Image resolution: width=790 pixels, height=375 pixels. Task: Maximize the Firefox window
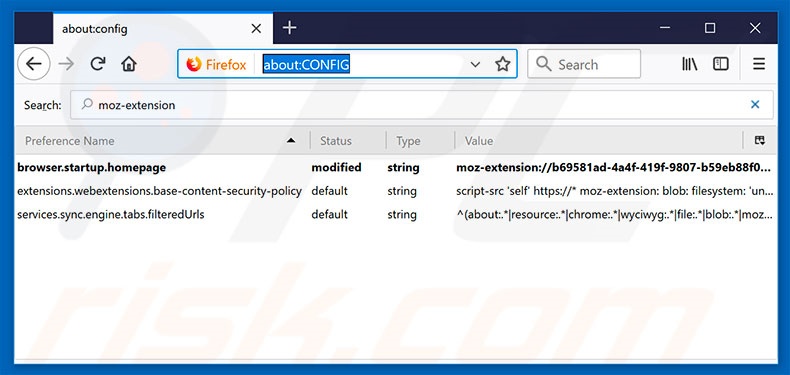click(x=710, y=28)
